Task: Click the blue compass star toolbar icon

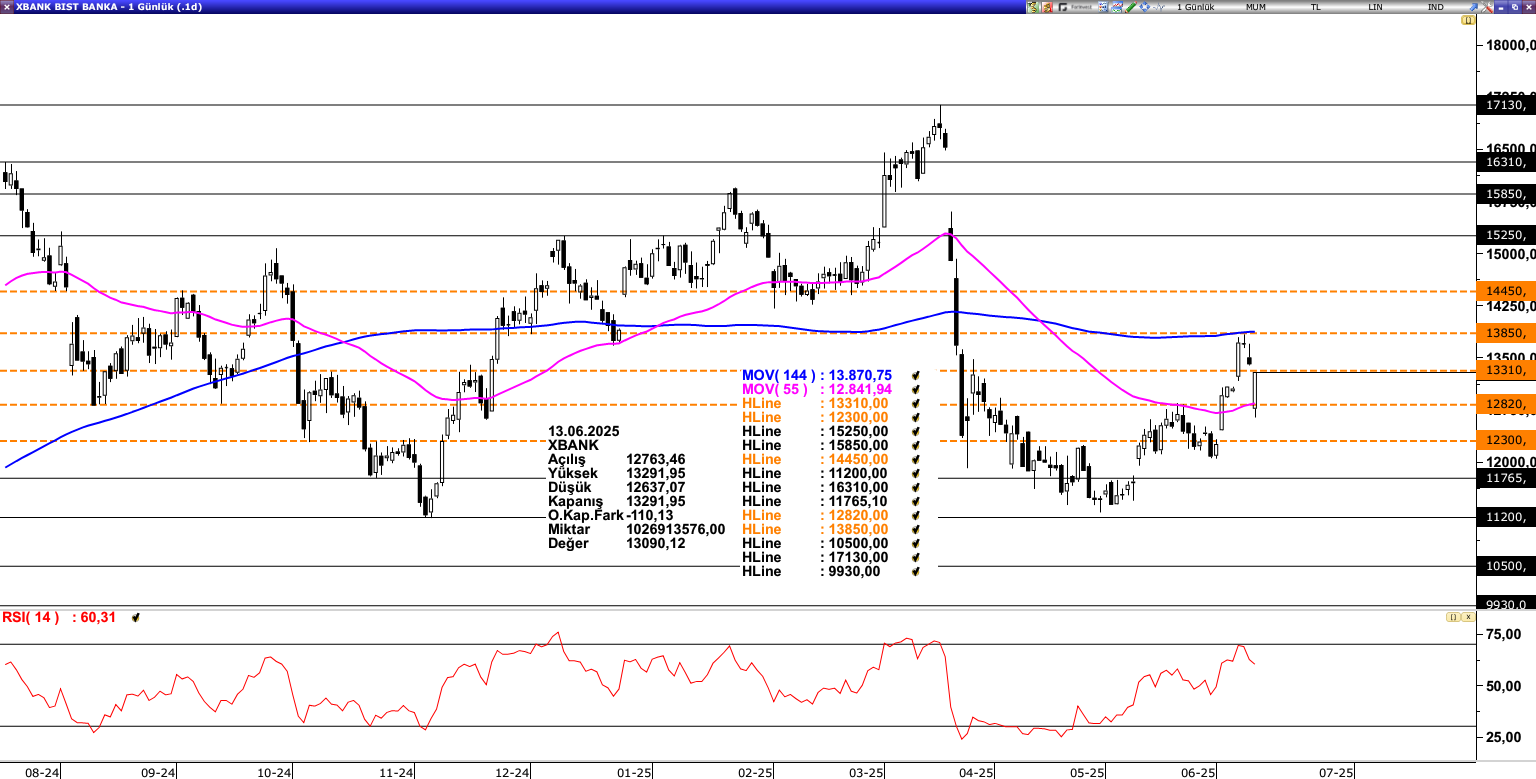Action: tap(1143, 7)
